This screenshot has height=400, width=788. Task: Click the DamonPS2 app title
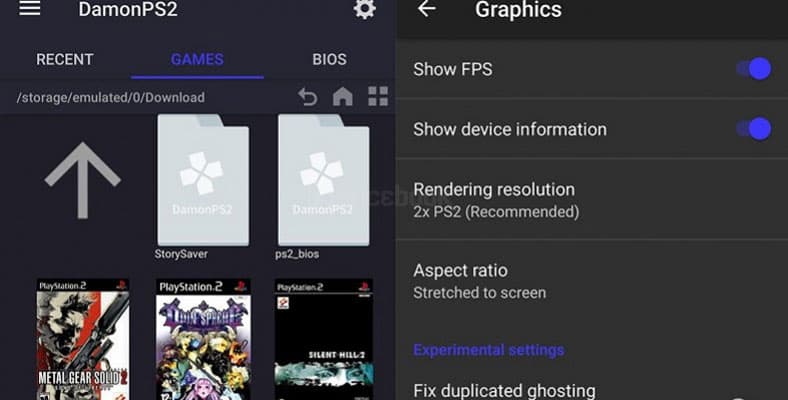click(x=128, y=9)
